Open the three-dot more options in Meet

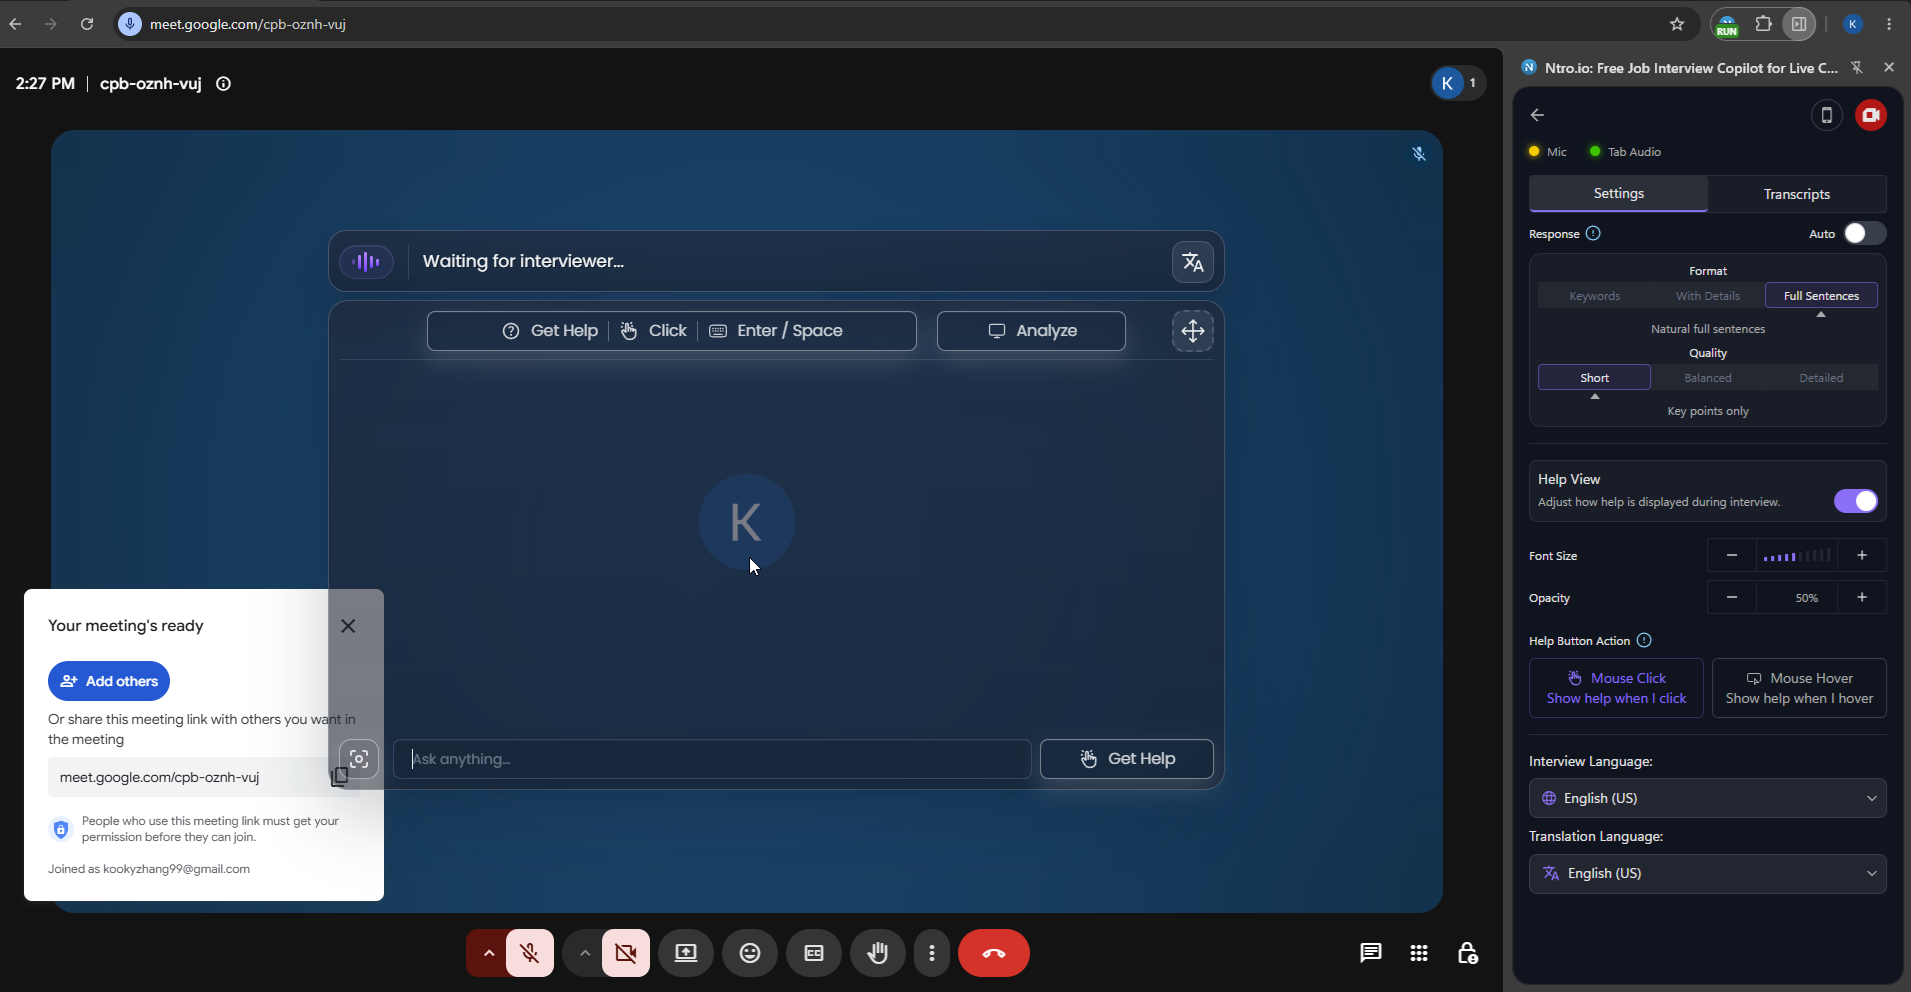(932, 953)
